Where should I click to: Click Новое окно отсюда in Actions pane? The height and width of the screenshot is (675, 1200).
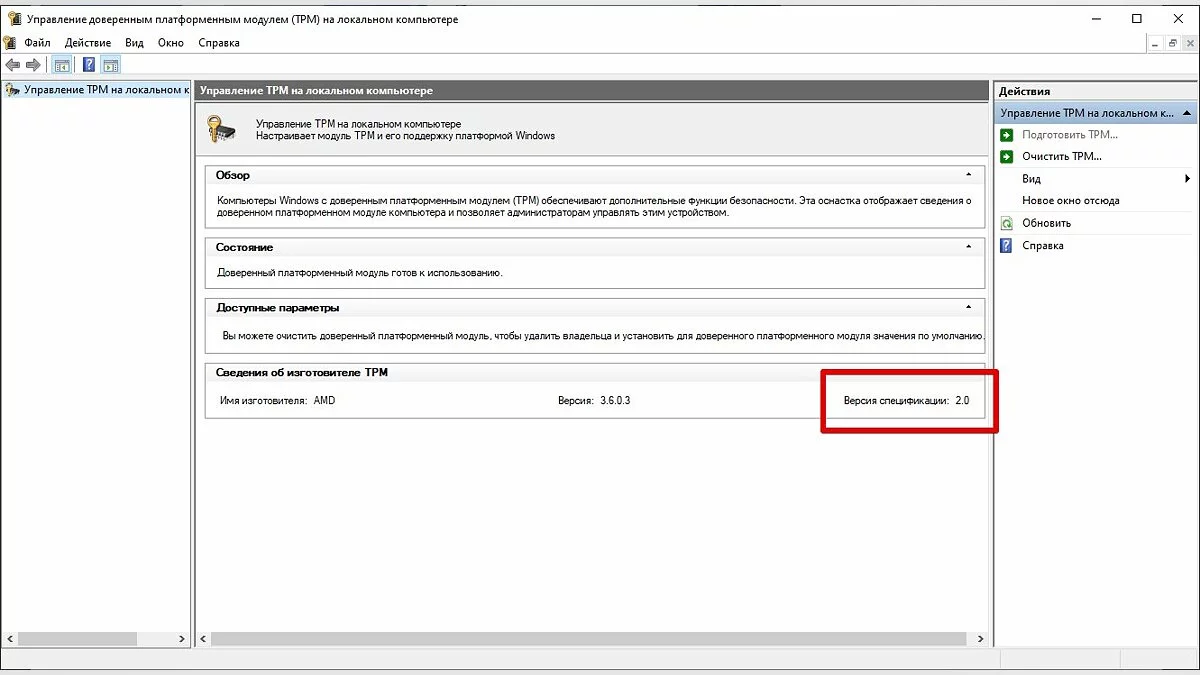tap(1070, 201)
